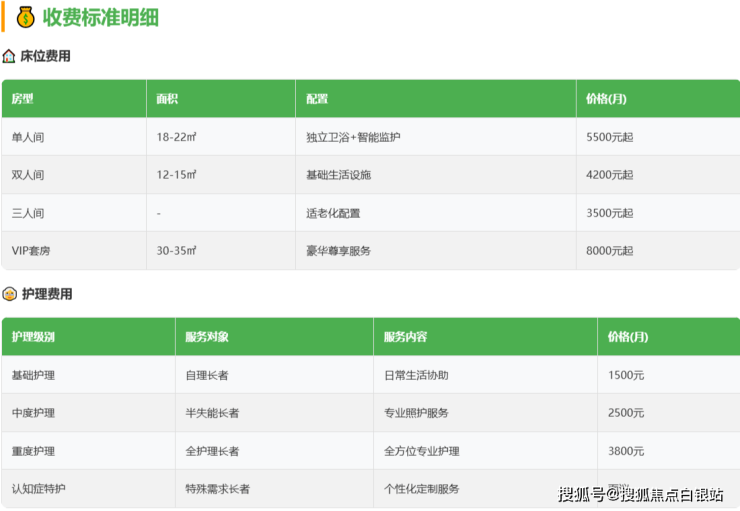Click the 房型 column header
Screen dimensions: 740x511
pyautogui.click(x=22, y=99)
